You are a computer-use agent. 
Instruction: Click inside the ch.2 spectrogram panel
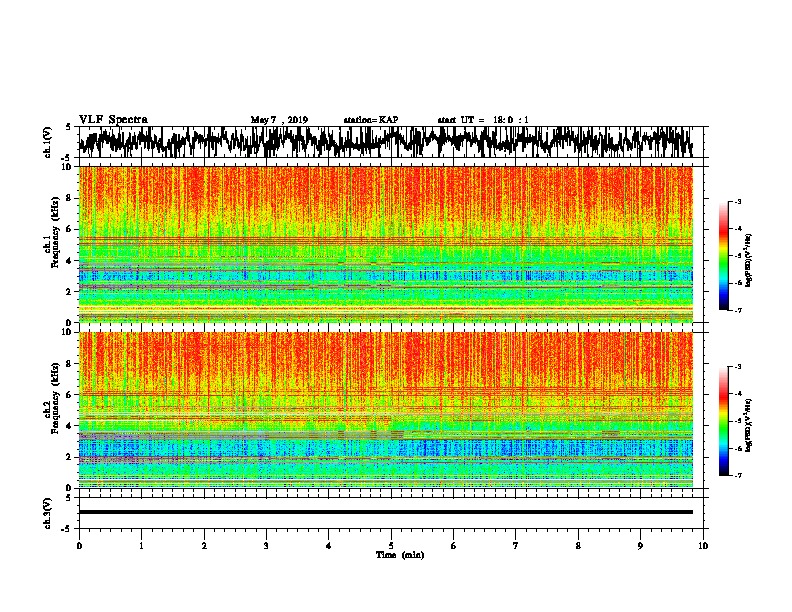pyautogui.click(x=386, y=410)
